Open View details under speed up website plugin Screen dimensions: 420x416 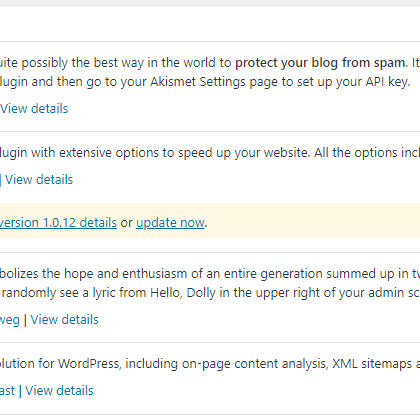[x=39, y=180]
